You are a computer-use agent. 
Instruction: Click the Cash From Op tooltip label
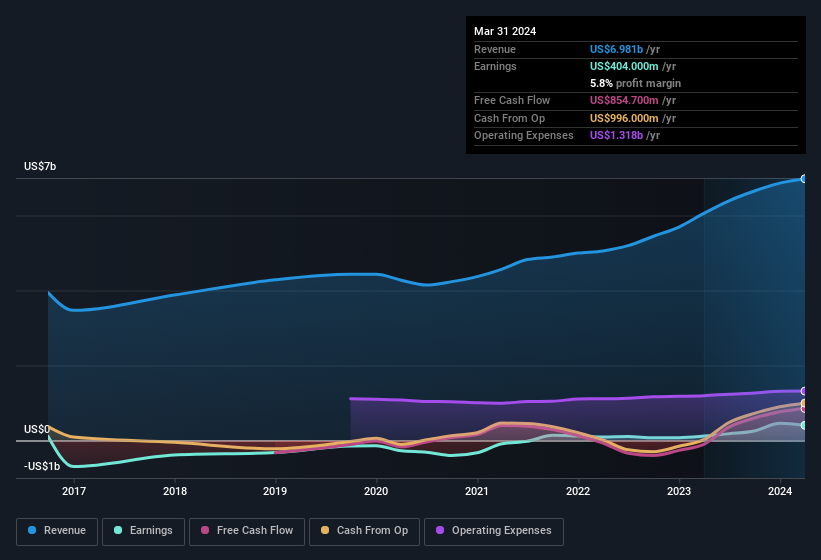coord(509,118)
